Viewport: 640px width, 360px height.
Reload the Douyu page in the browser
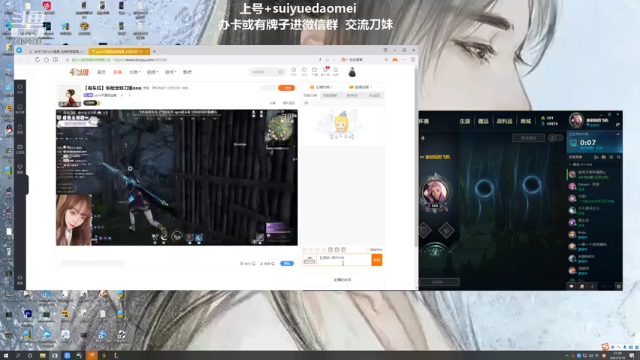tap(37, 60)
